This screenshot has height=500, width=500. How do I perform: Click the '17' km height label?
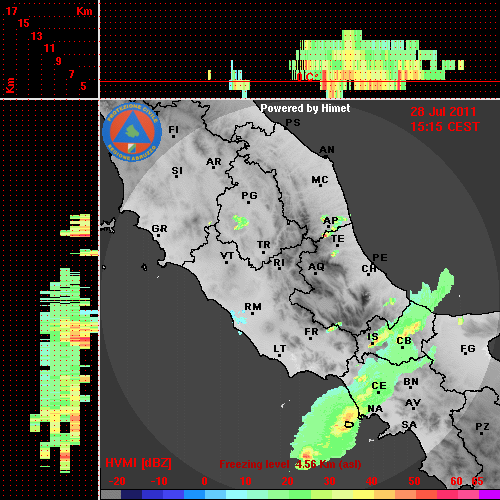[x=11, y=11]
